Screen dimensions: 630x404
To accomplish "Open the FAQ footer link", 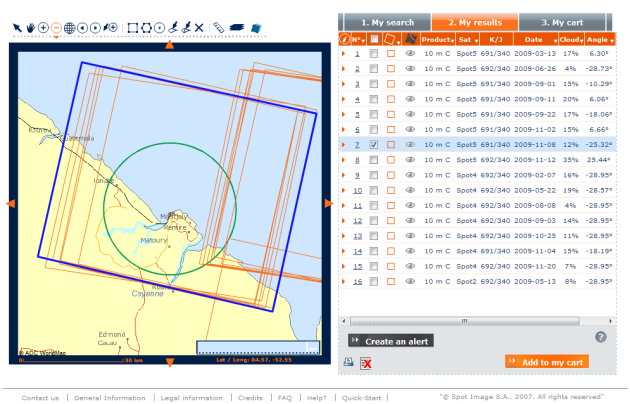I will tap(284, 398).
